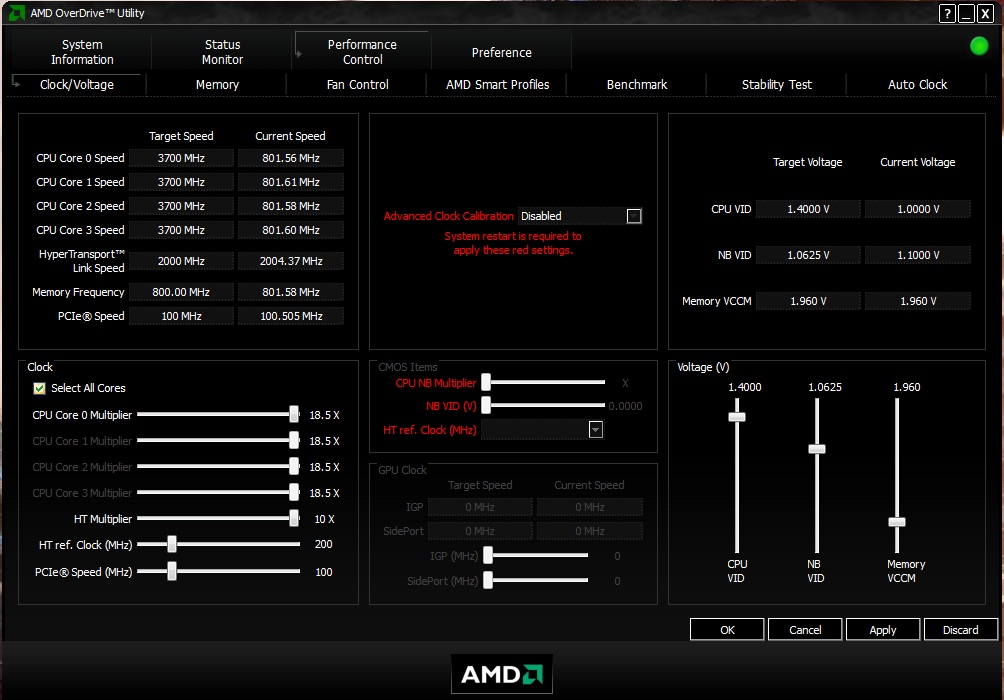Click the CPU Core 0 Multiplier slider handle

(294, 414)
